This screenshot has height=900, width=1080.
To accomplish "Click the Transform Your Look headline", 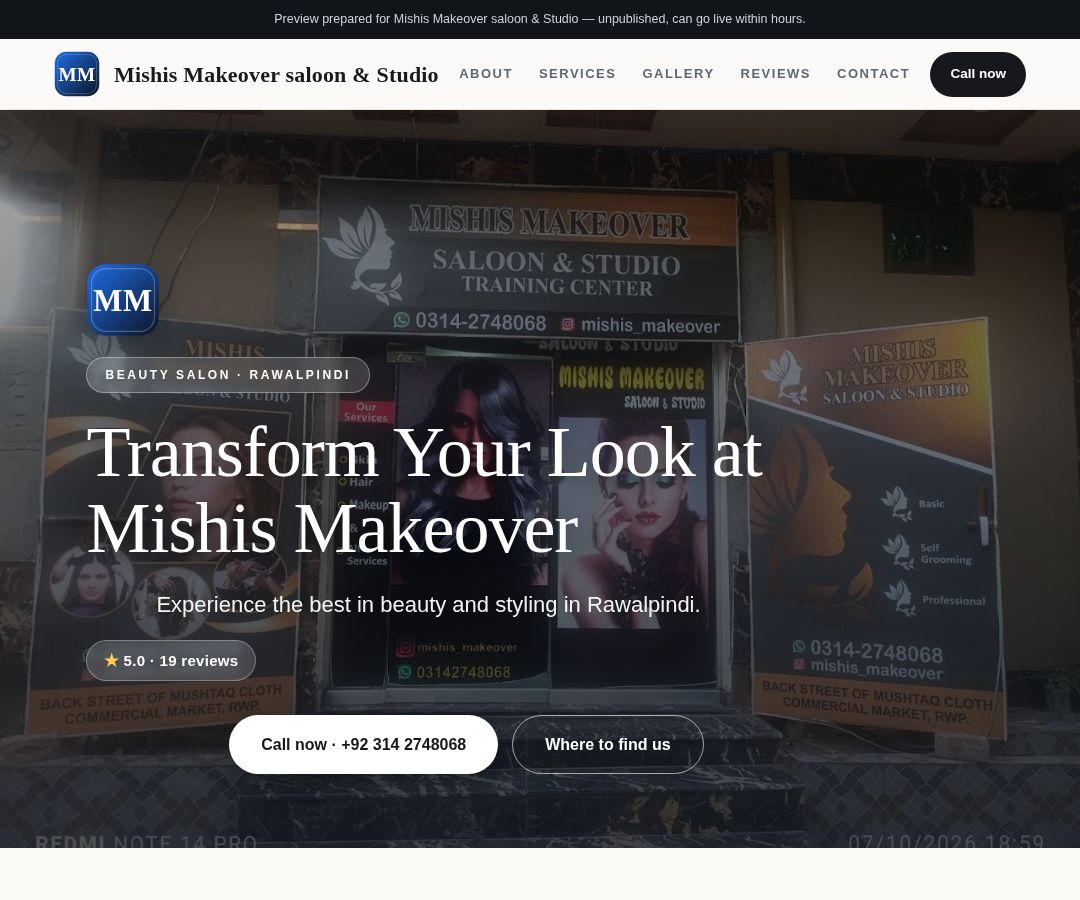I will tap(425, 490).
